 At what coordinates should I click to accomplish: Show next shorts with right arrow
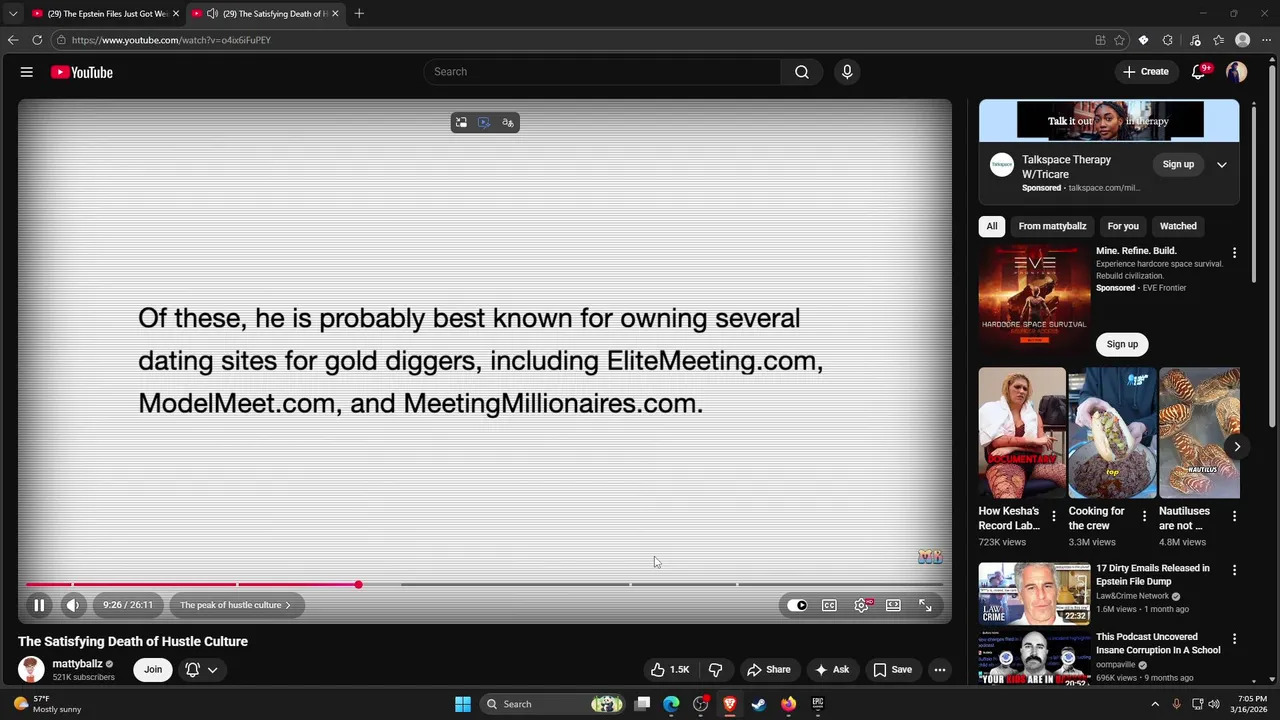click(1237, 447)
